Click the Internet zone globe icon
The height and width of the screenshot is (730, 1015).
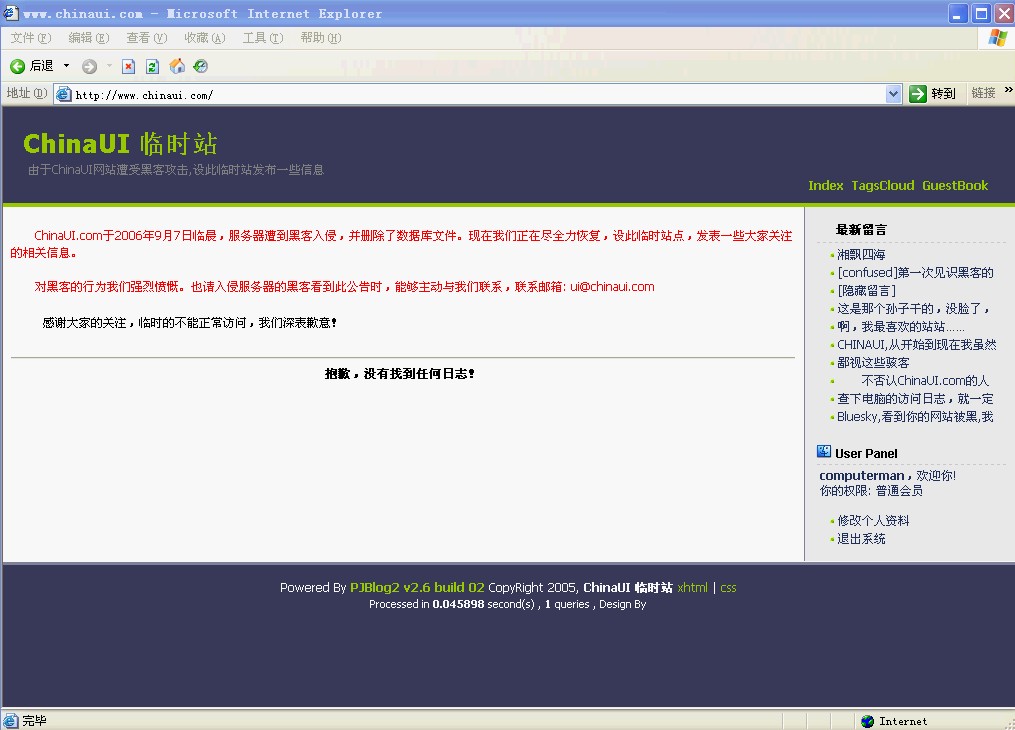pyautogui.click(x=867, y=721)
